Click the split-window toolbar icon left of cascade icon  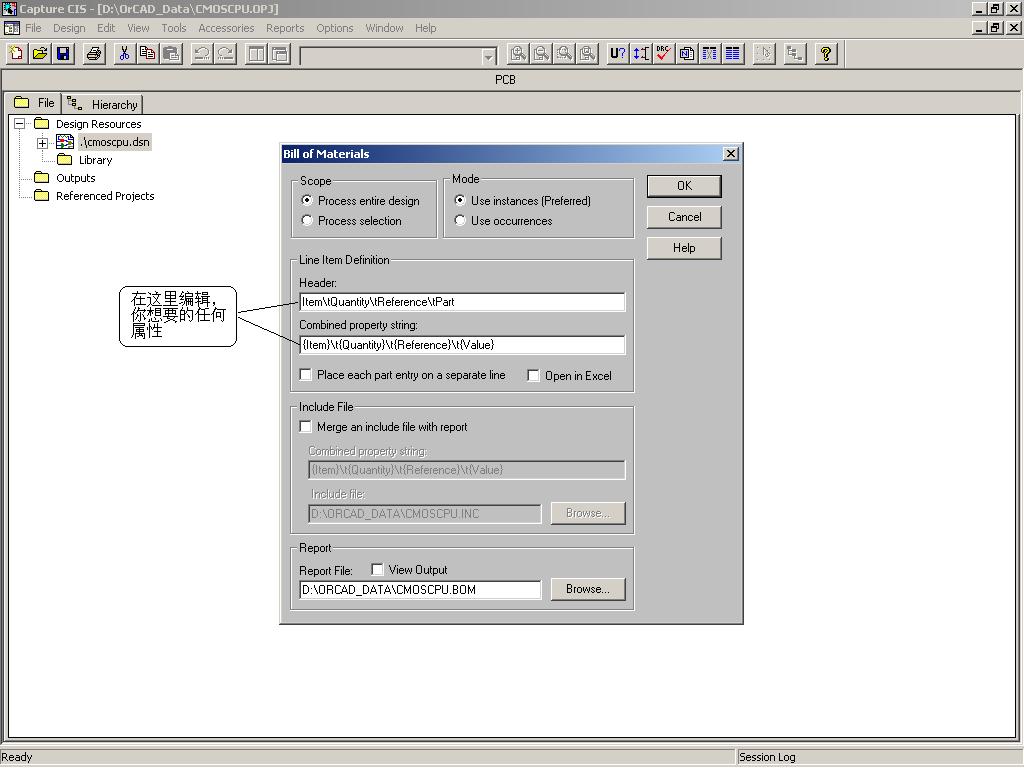click(x=256, y=54)
